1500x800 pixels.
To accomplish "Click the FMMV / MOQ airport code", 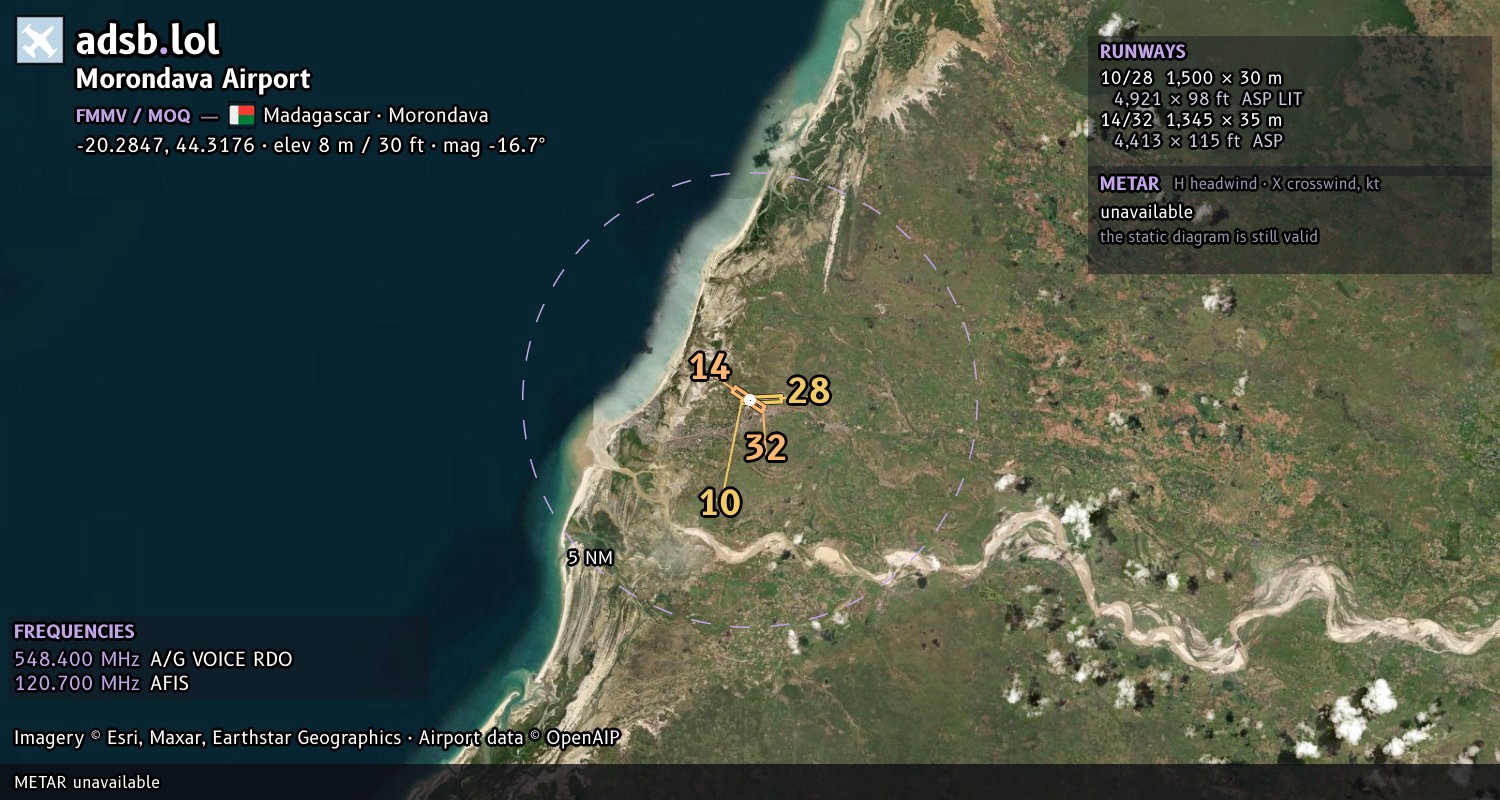I will coord(133,115).
